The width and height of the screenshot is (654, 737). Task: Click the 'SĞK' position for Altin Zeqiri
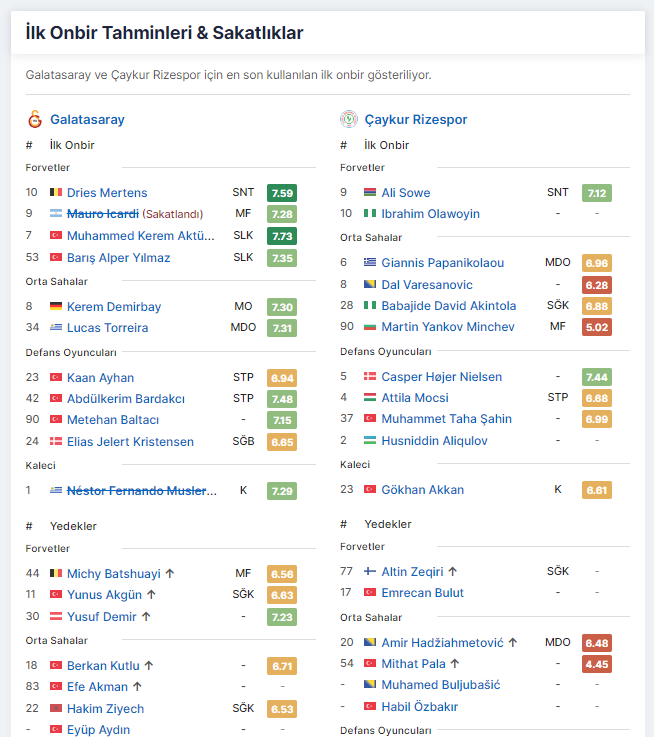coord(558,571)
